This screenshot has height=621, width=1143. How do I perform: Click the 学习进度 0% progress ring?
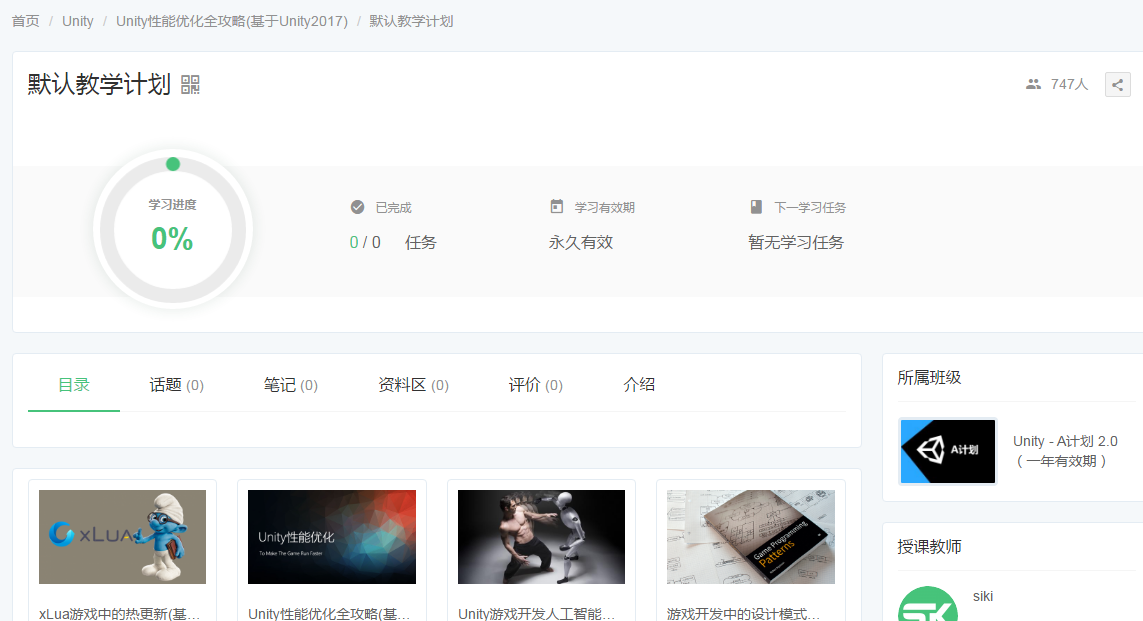click(x=173, y=230)
